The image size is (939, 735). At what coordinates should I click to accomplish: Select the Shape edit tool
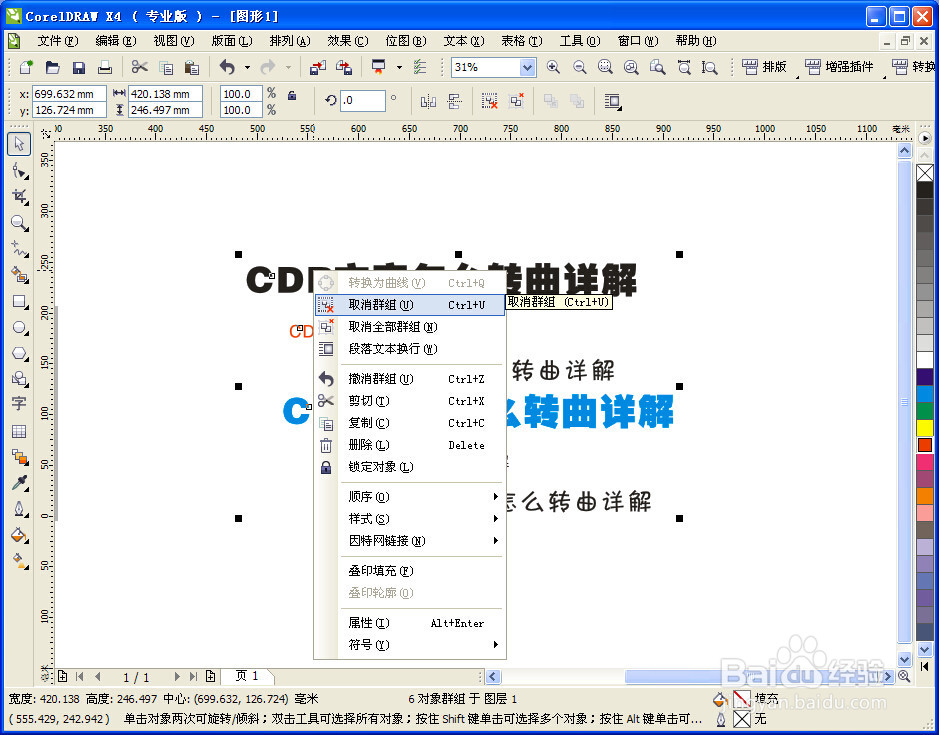click(x=19, y=171)
